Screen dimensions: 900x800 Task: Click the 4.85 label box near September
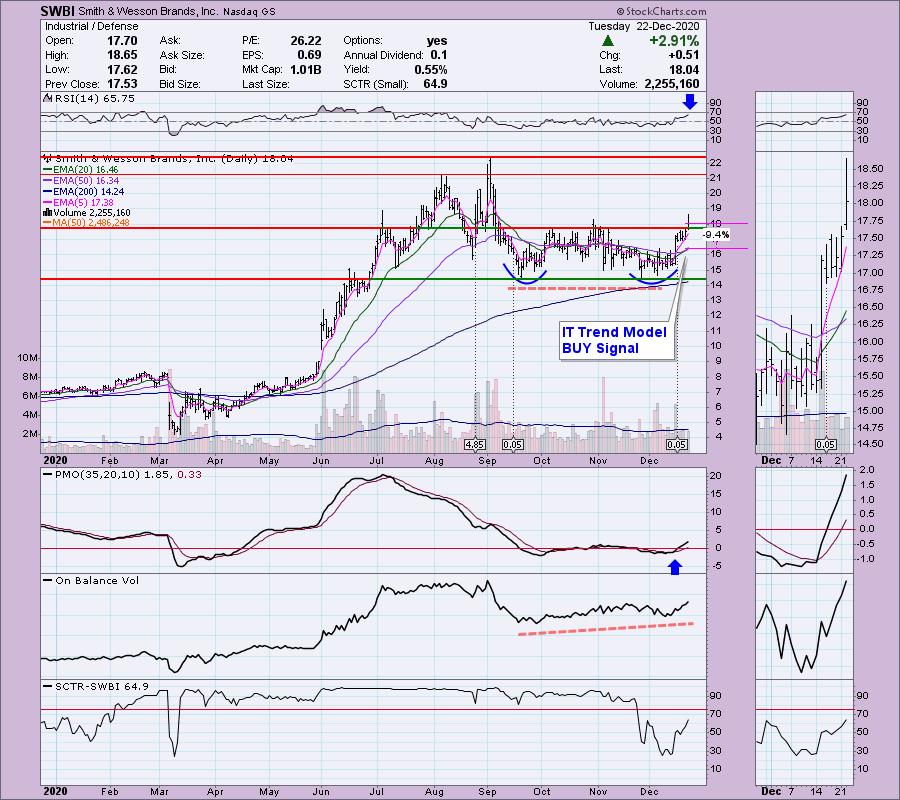coord(475,445)
